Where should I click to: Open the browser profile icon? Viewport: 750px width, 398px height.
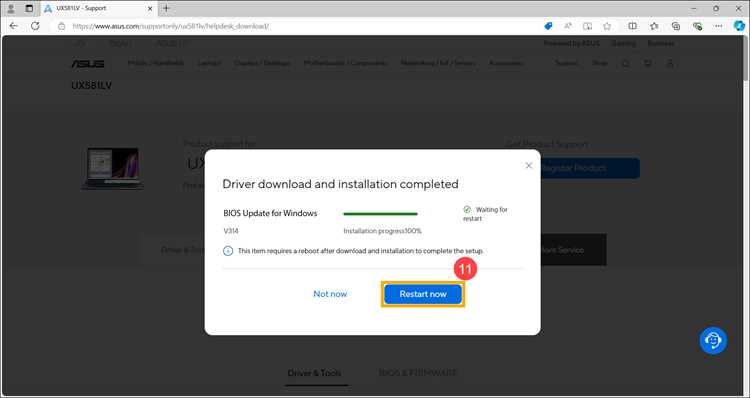[x=11, y=8]
